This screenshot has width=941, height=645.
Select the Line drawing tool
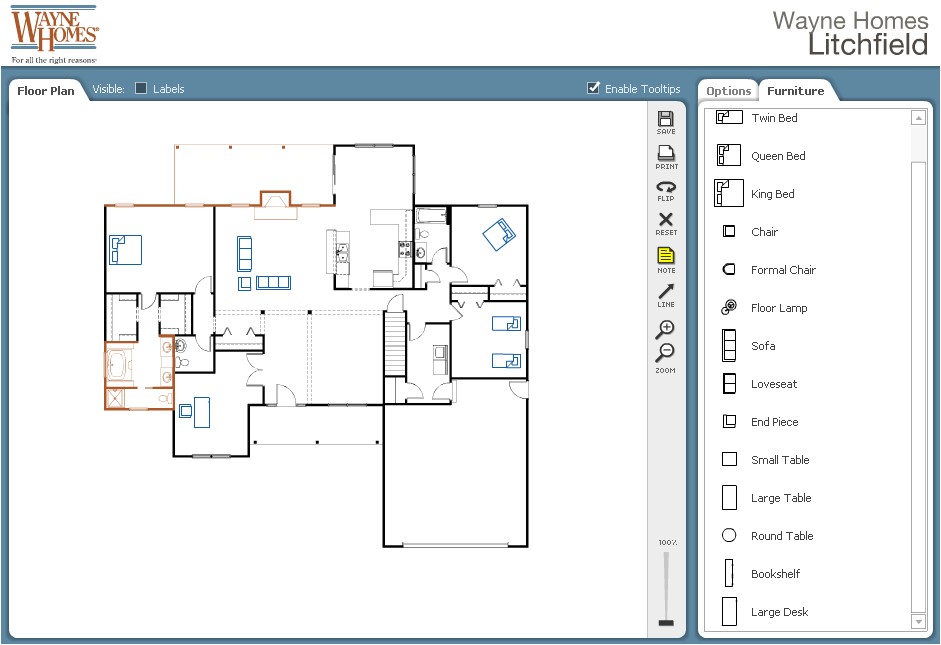coord(664,291)
